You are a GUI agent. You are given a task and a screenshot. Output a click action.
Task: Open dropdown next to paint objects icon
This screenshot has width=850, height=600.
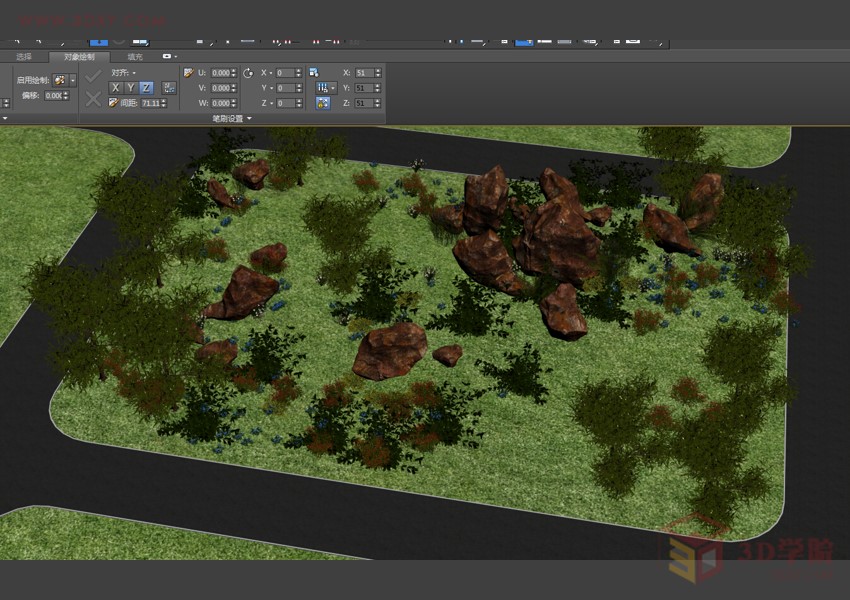tap(73, 79)
